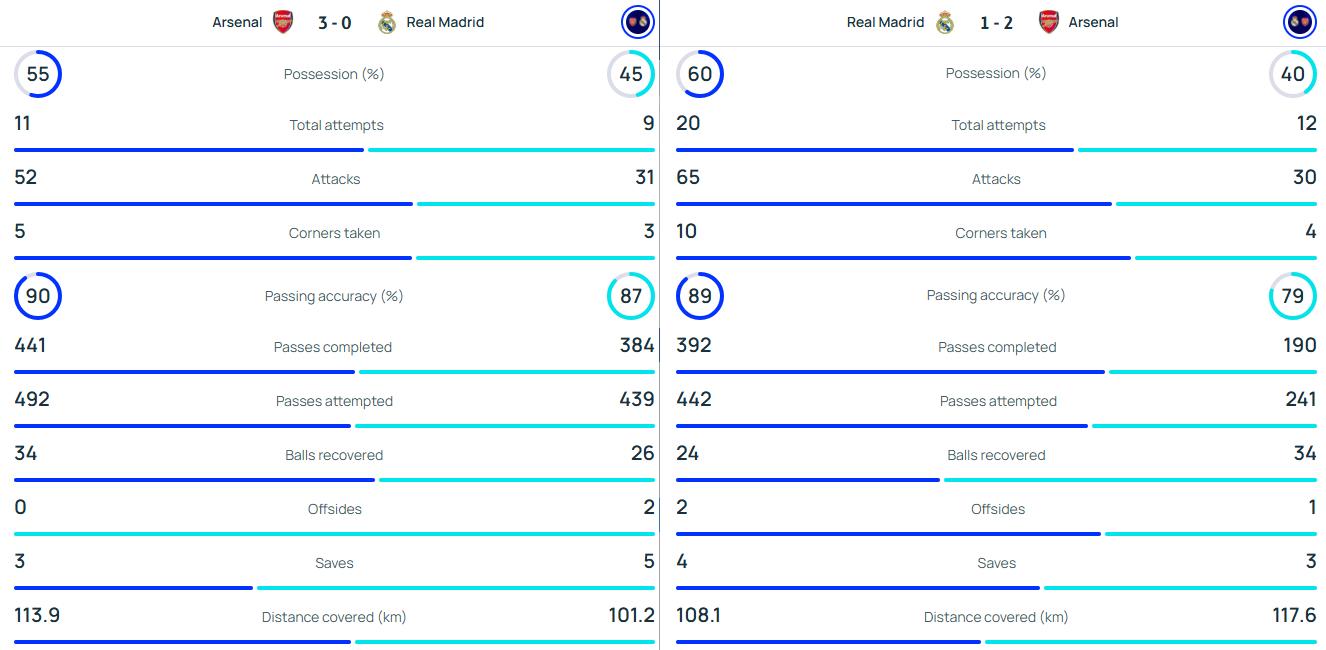Click the Arsenal crest in the 3-0 match header
Image resolution: width=1326 pixels, height=650 pixels.
[x=283, y=22]
